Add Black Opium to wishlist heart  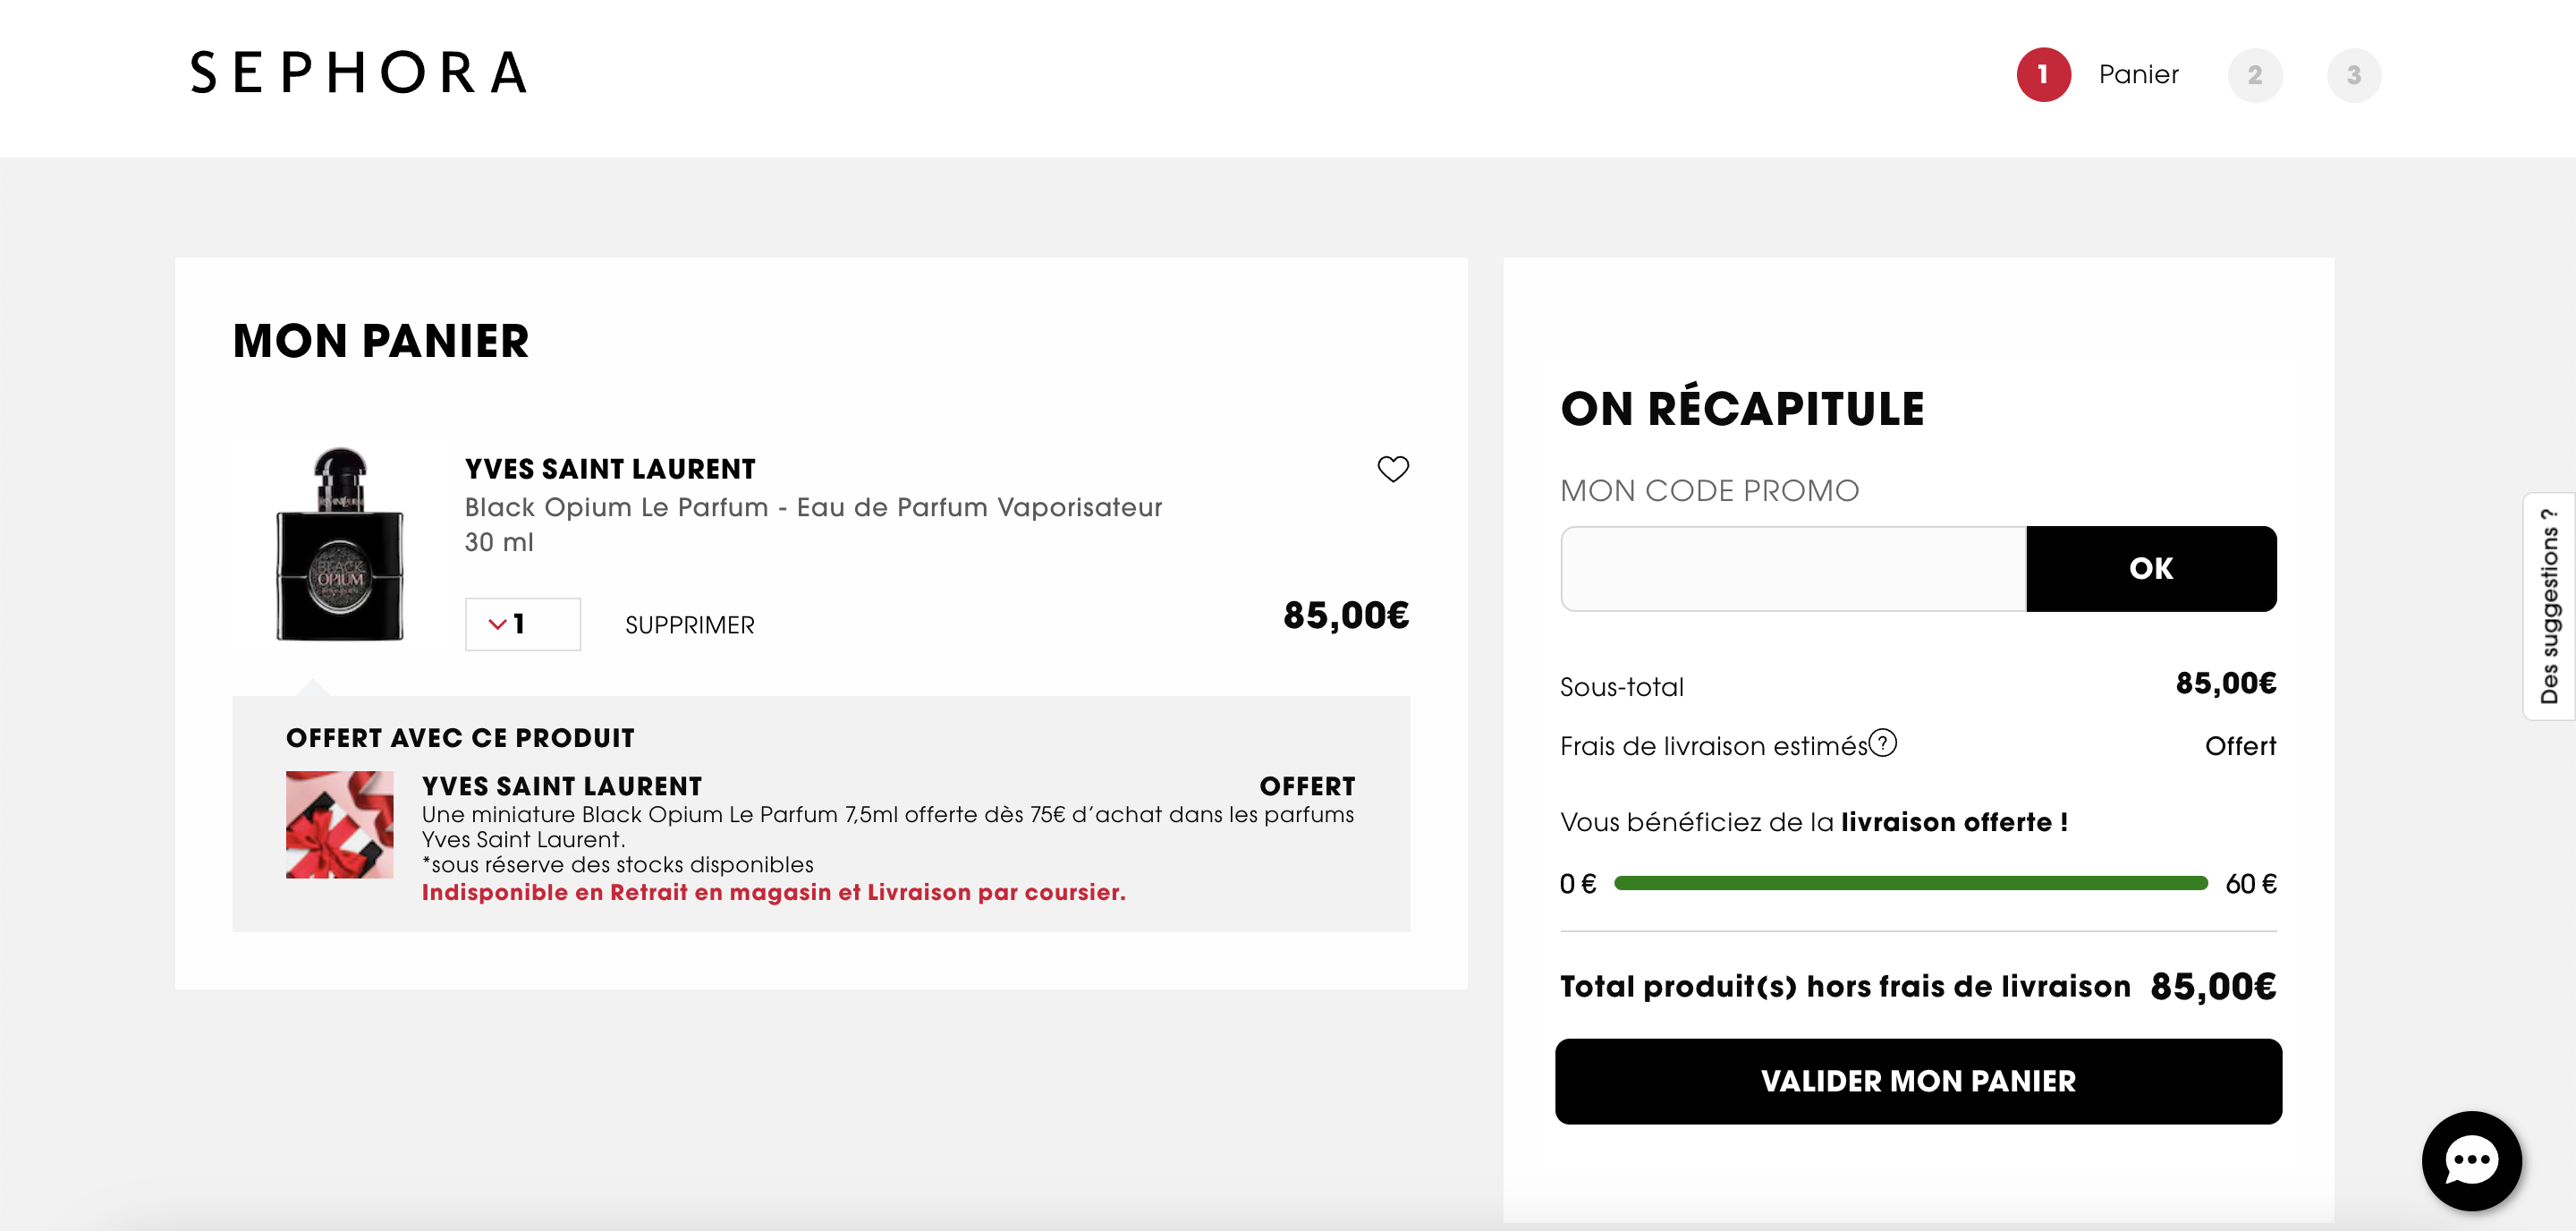click(1392, 469)
